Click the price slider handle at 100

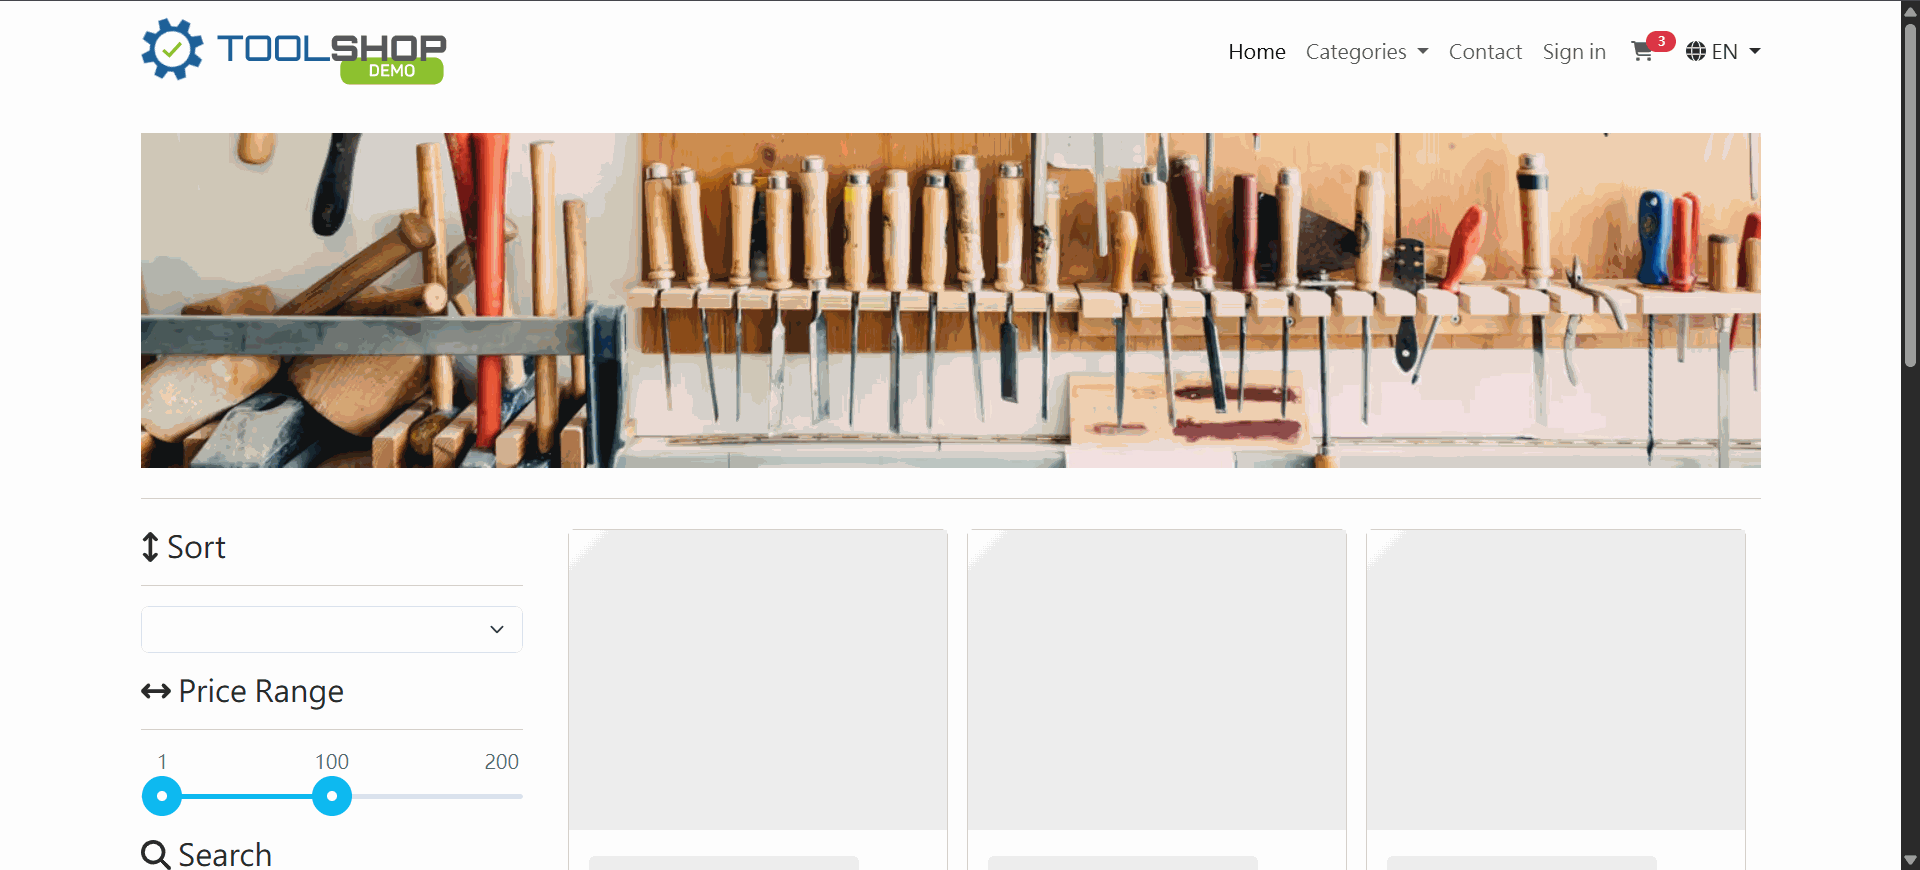click(x=332, y=796)
